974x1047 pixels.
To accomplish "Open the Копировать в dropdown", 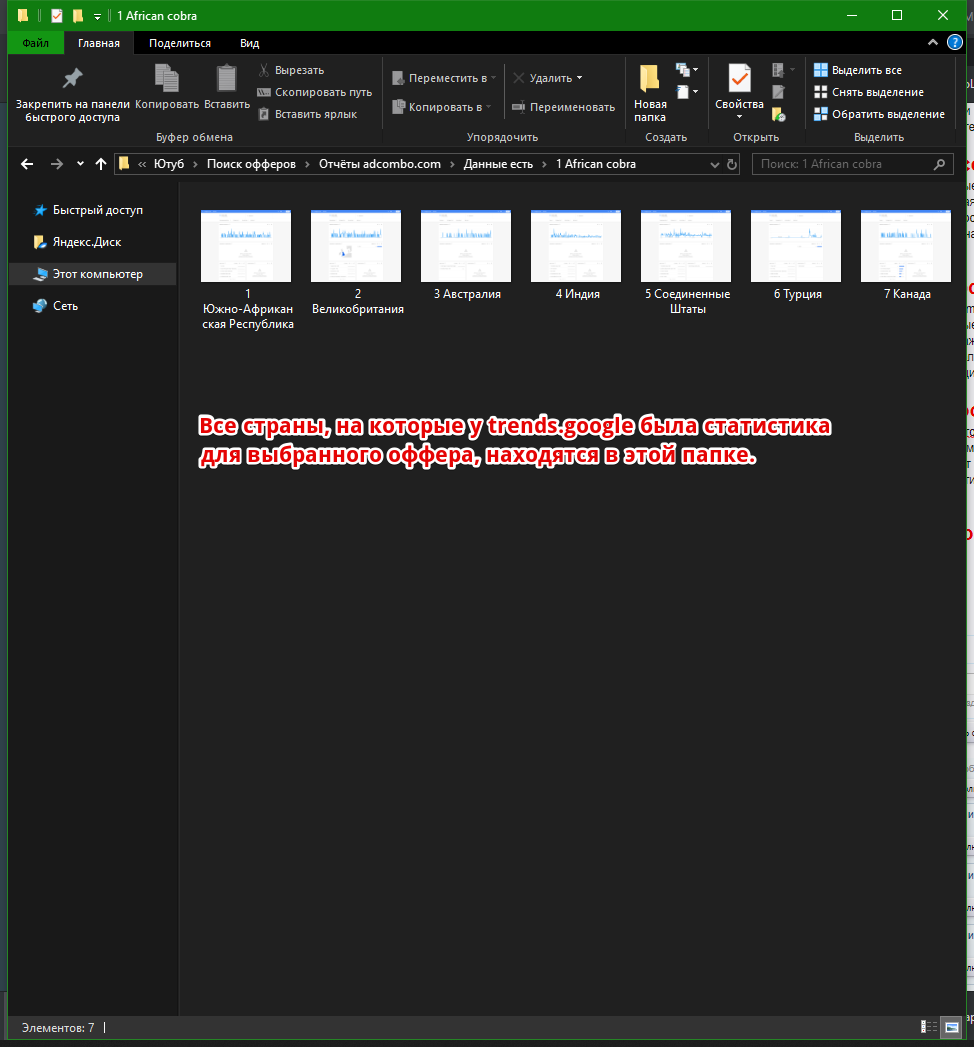I will 441,107.
